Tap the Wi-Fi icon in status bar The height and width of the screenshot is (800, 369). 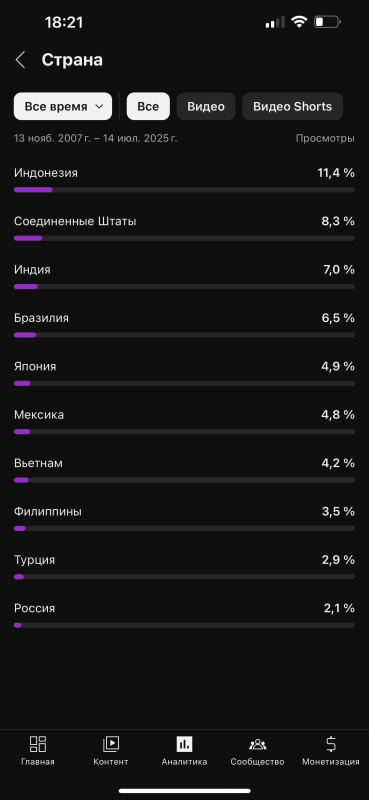[x=299, y=22]
